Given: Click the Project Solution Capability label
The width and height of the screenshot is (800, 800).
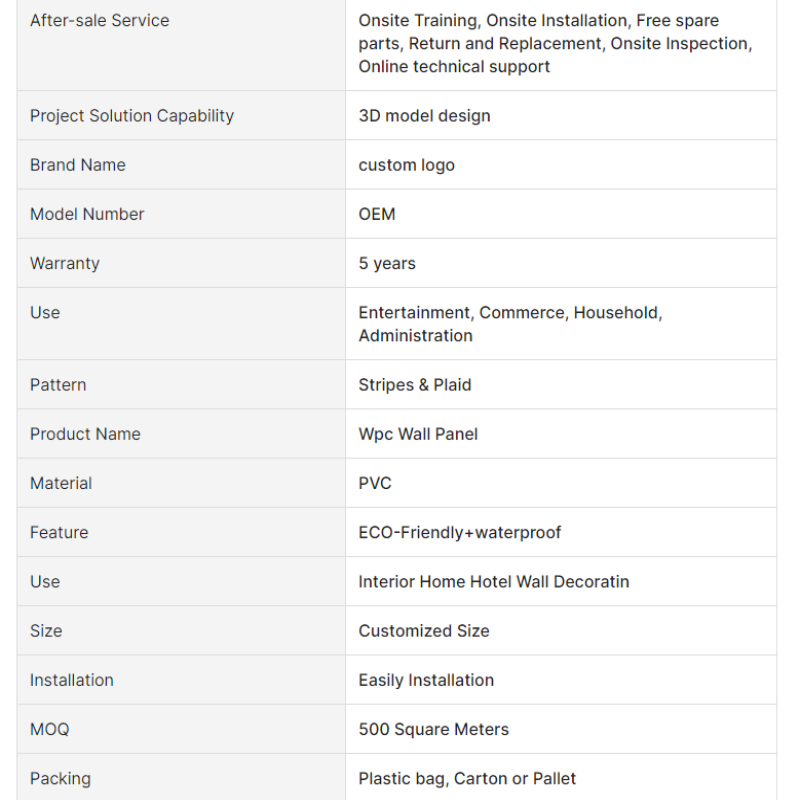Looking at the screenshot, I should pos(132,116).
